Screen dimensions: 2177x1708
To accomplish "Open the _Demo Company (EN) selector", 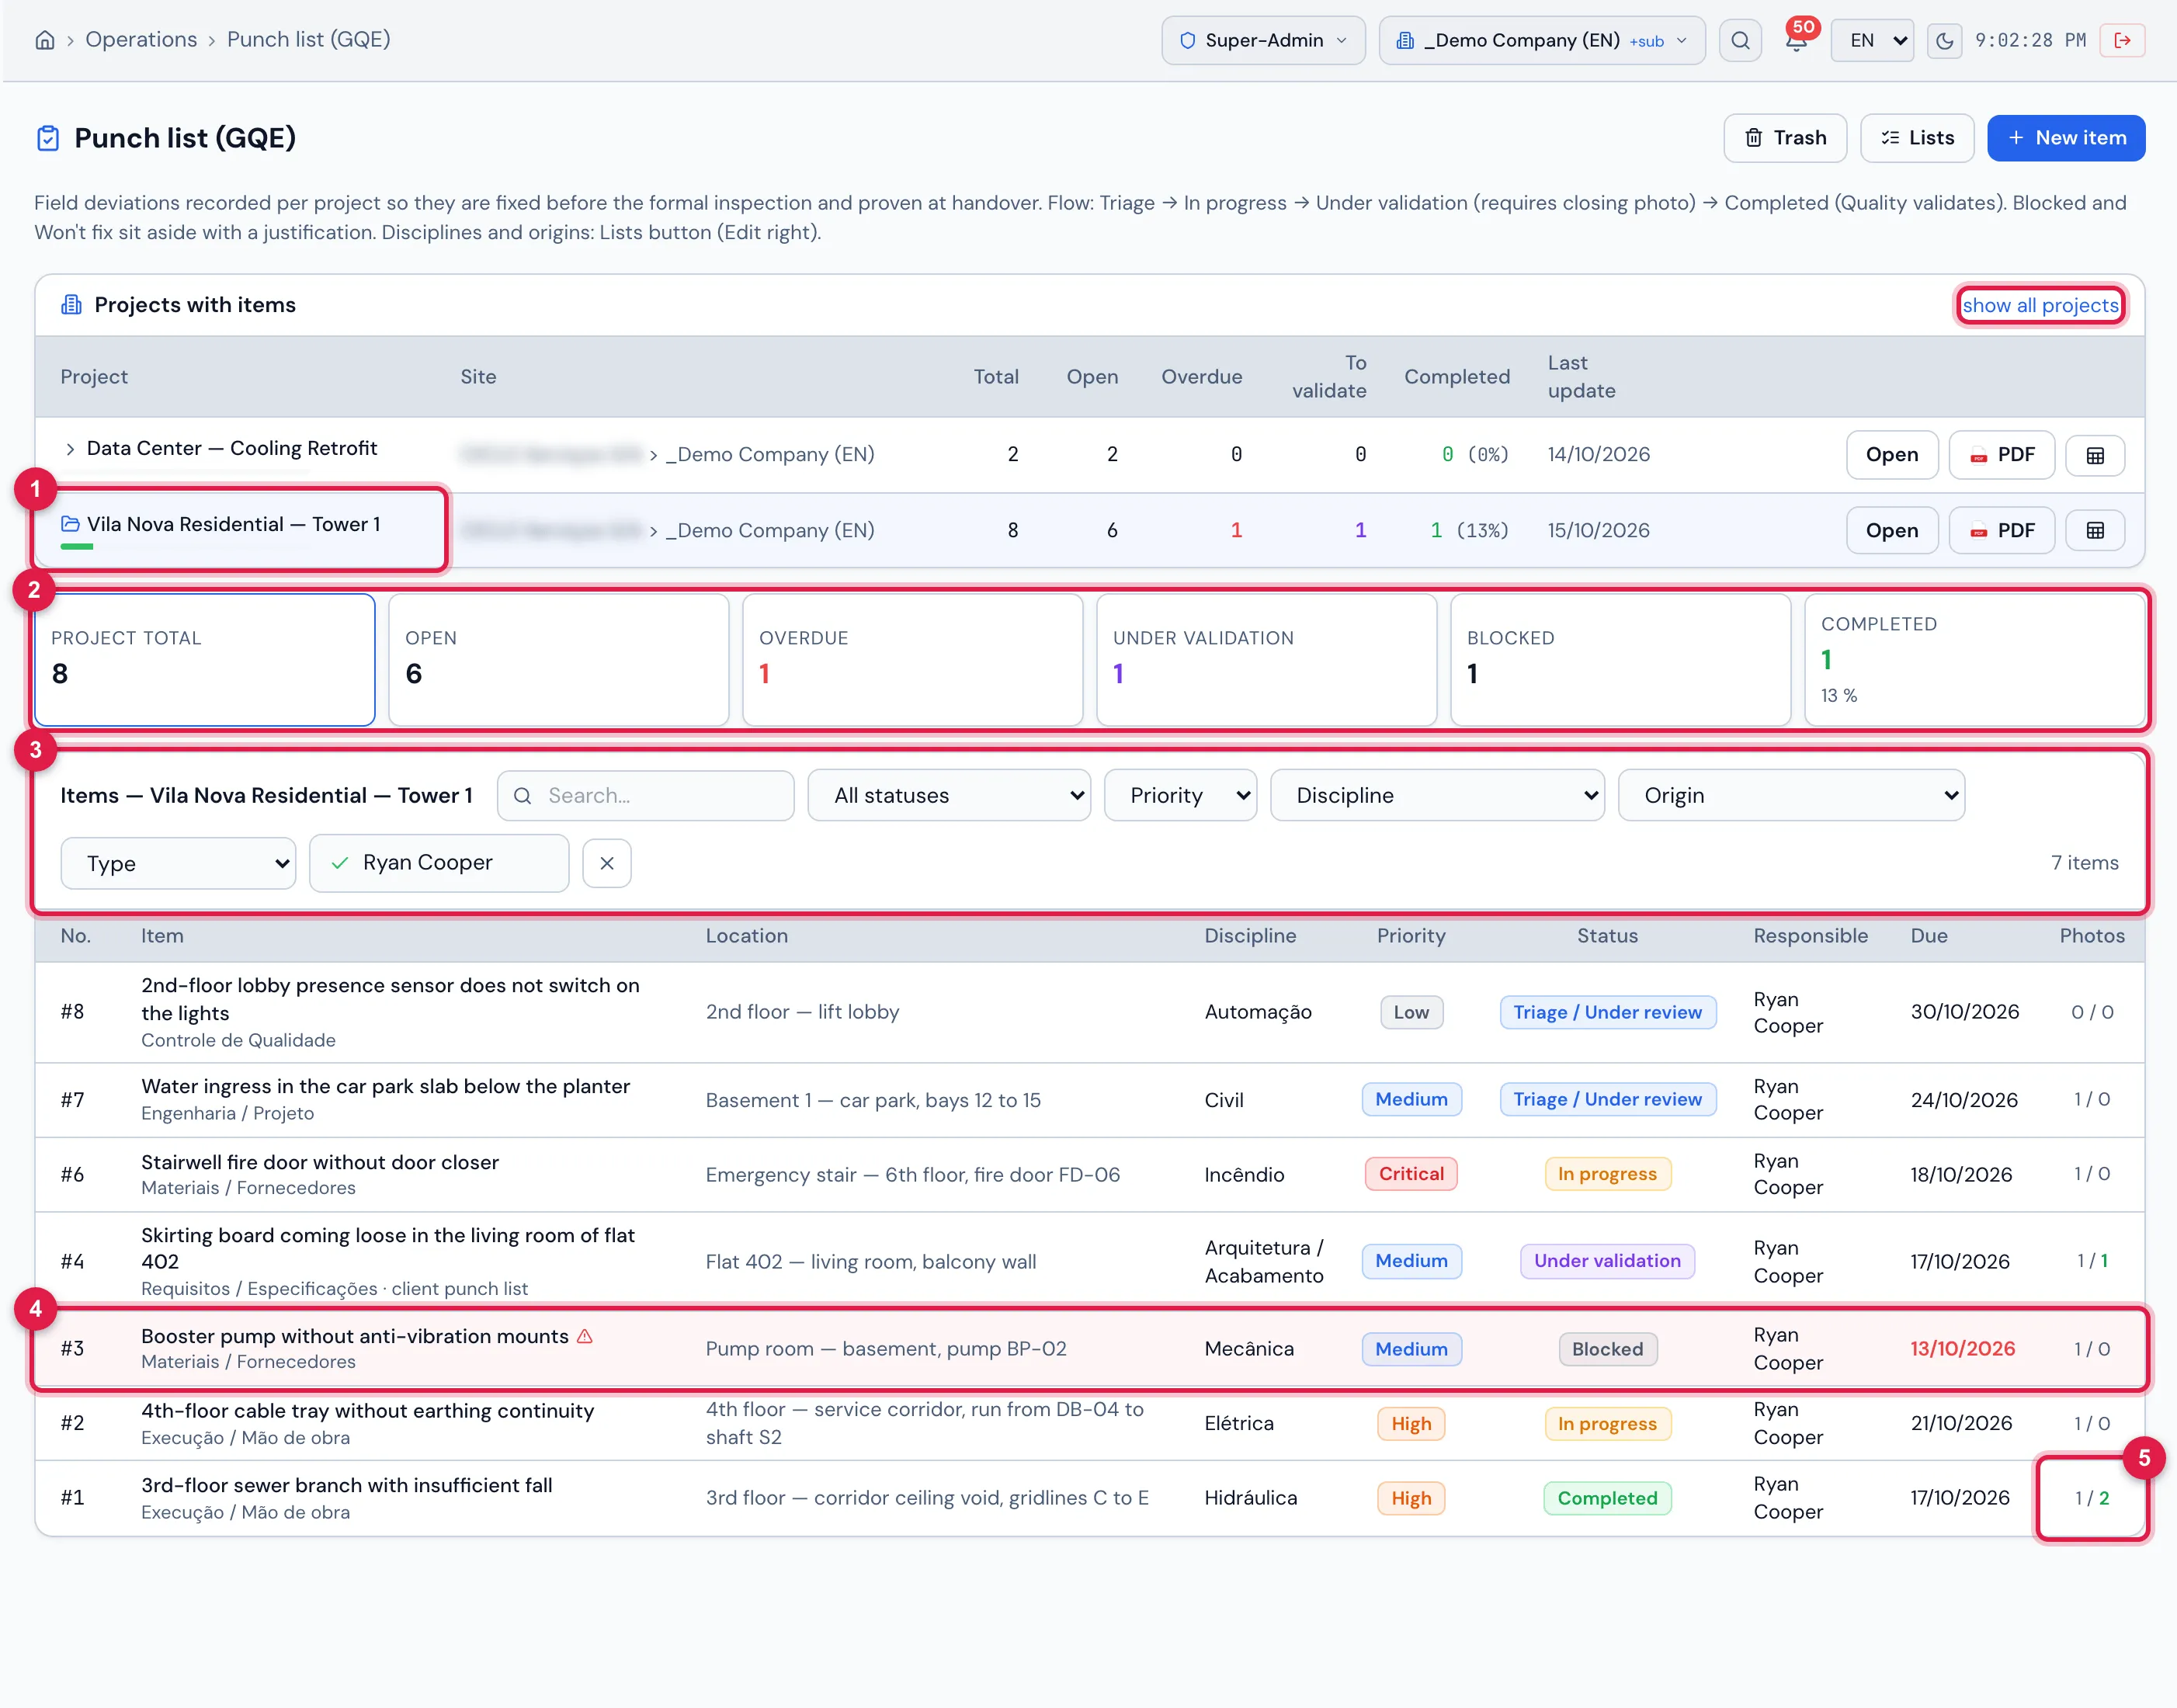I will click(x=1542, y=40).
